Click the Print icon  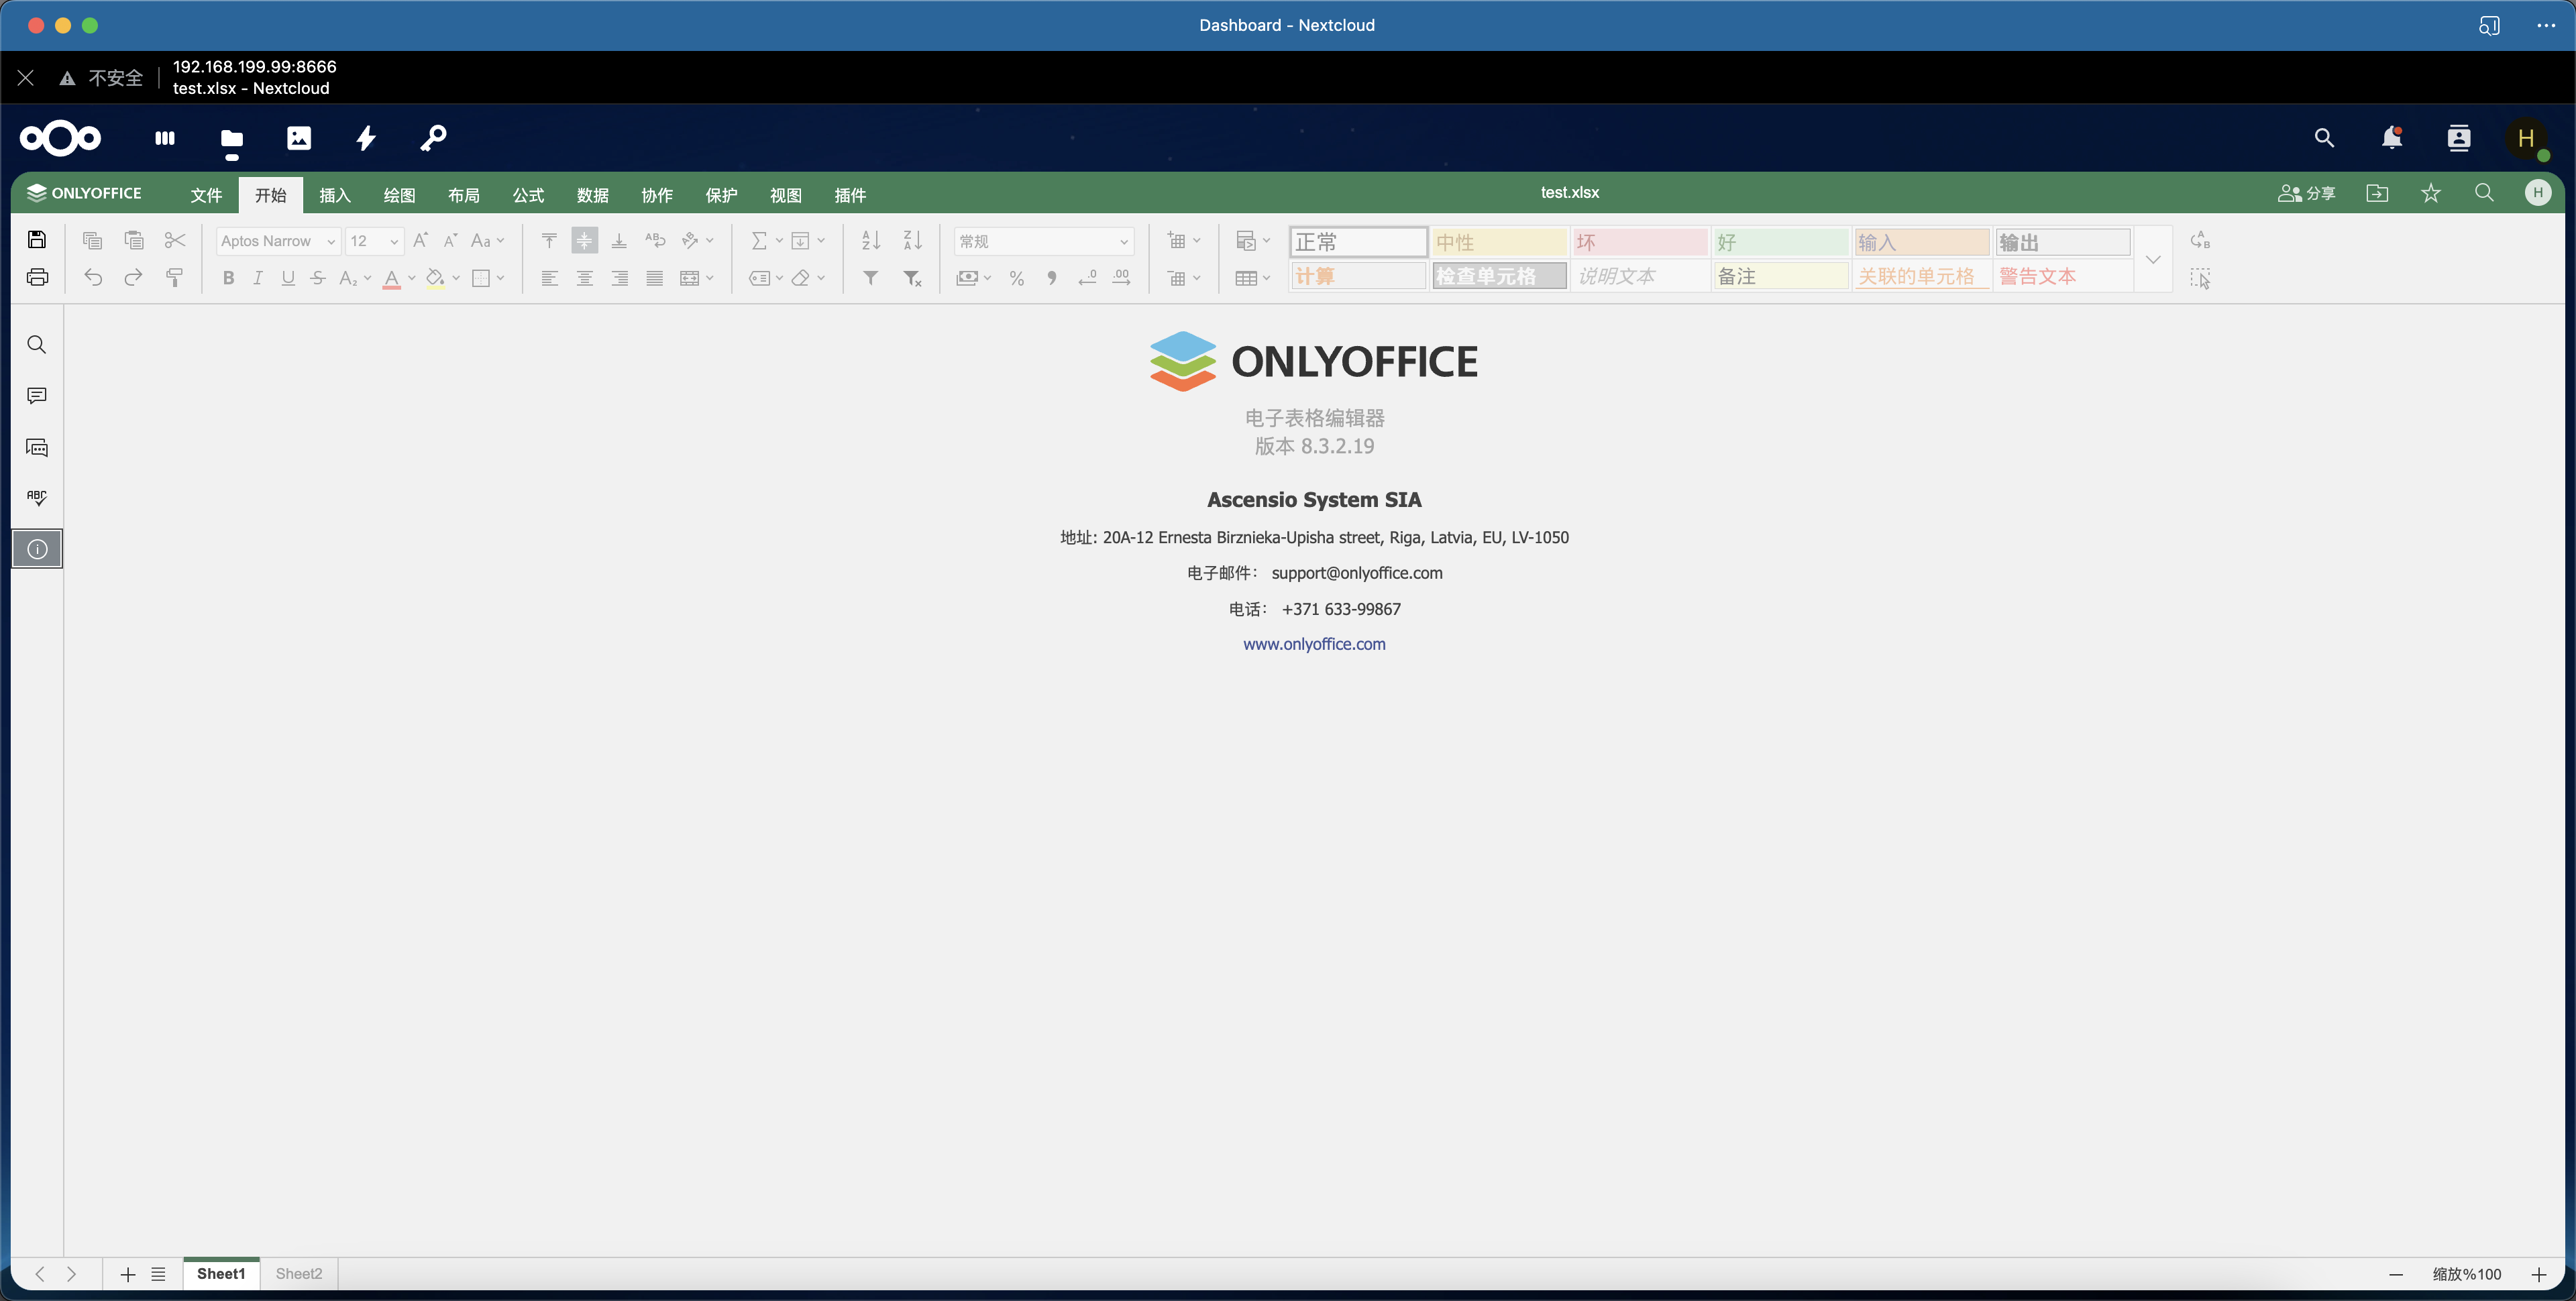37,277
